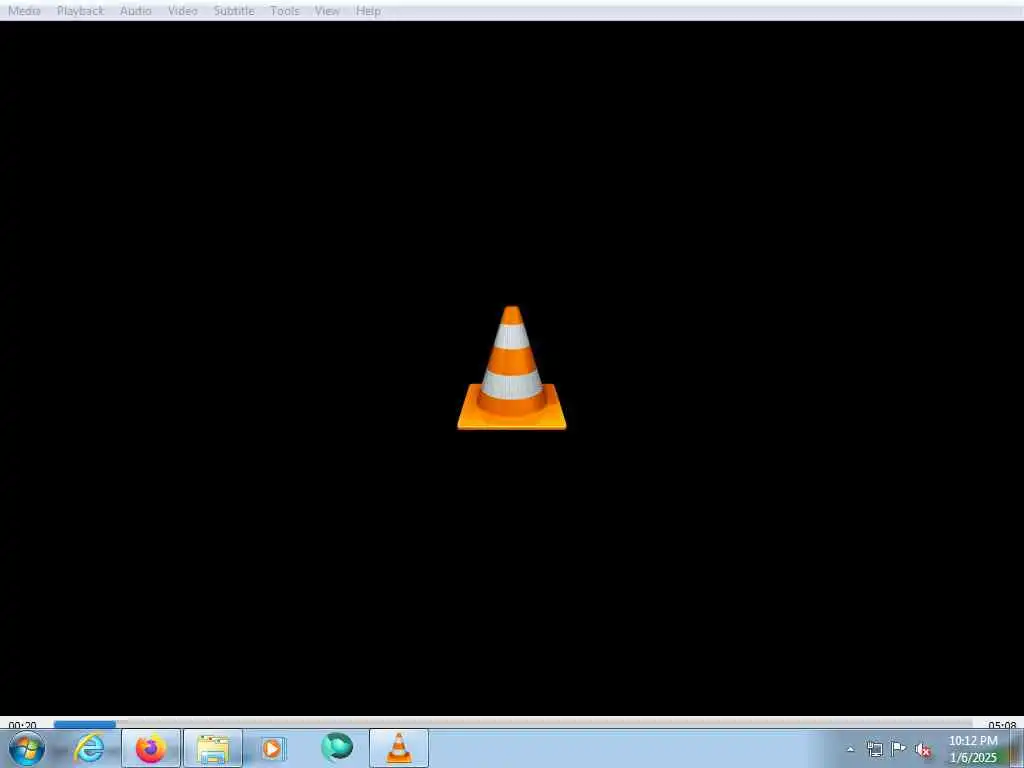
Task: Open Windows Explorer folder taskbar icon
Action: point(213,748)
